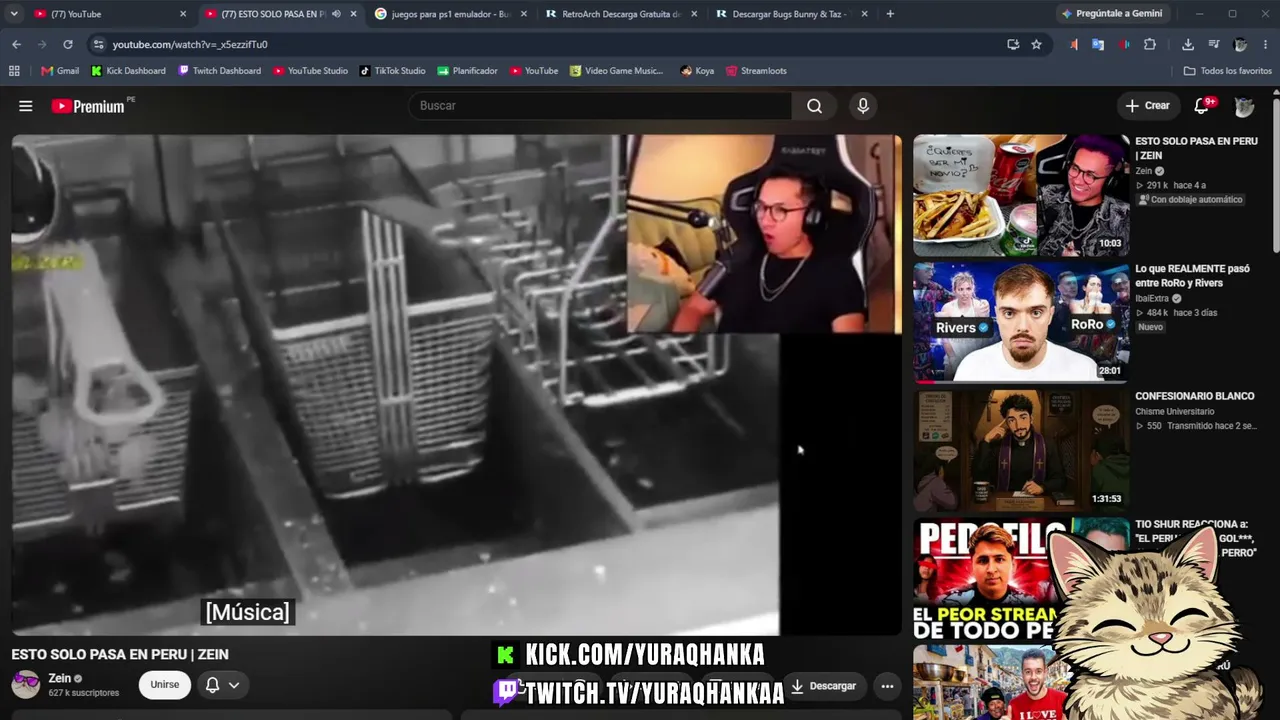Open the Kick Dashboard bookmark

pos(129,71)
